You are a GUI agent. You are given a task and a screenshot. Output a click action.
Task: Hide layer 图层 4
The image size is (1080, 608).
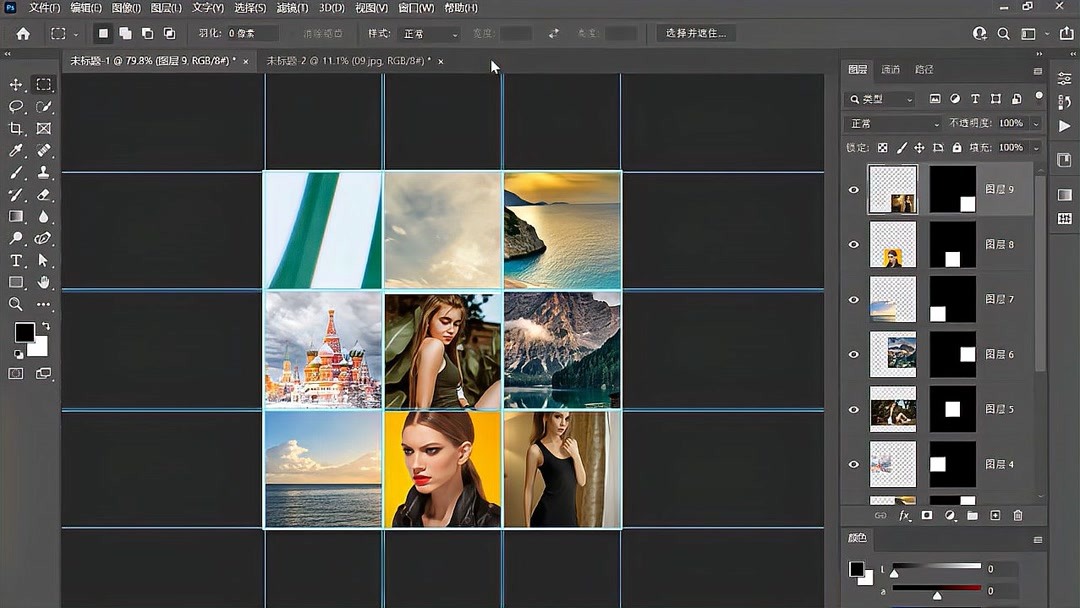pos(854,464)
